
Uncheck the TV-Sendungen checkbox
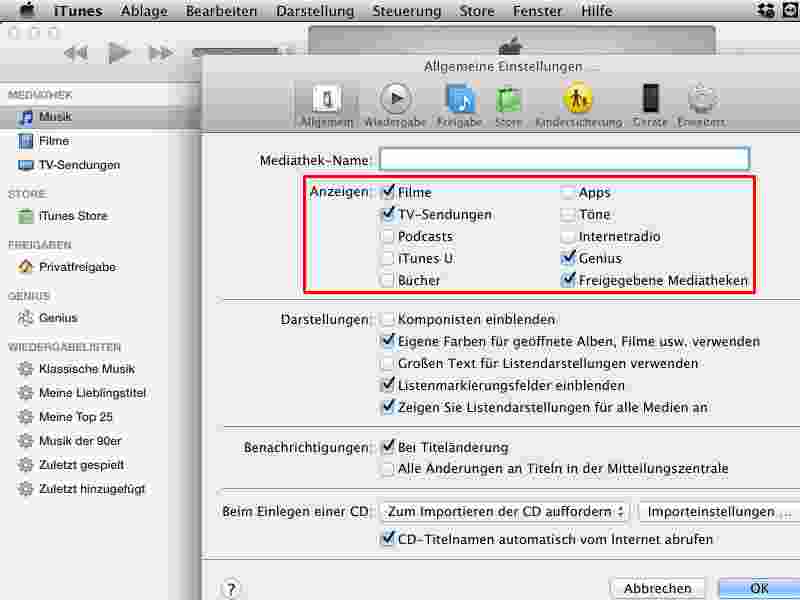[388, 214]
